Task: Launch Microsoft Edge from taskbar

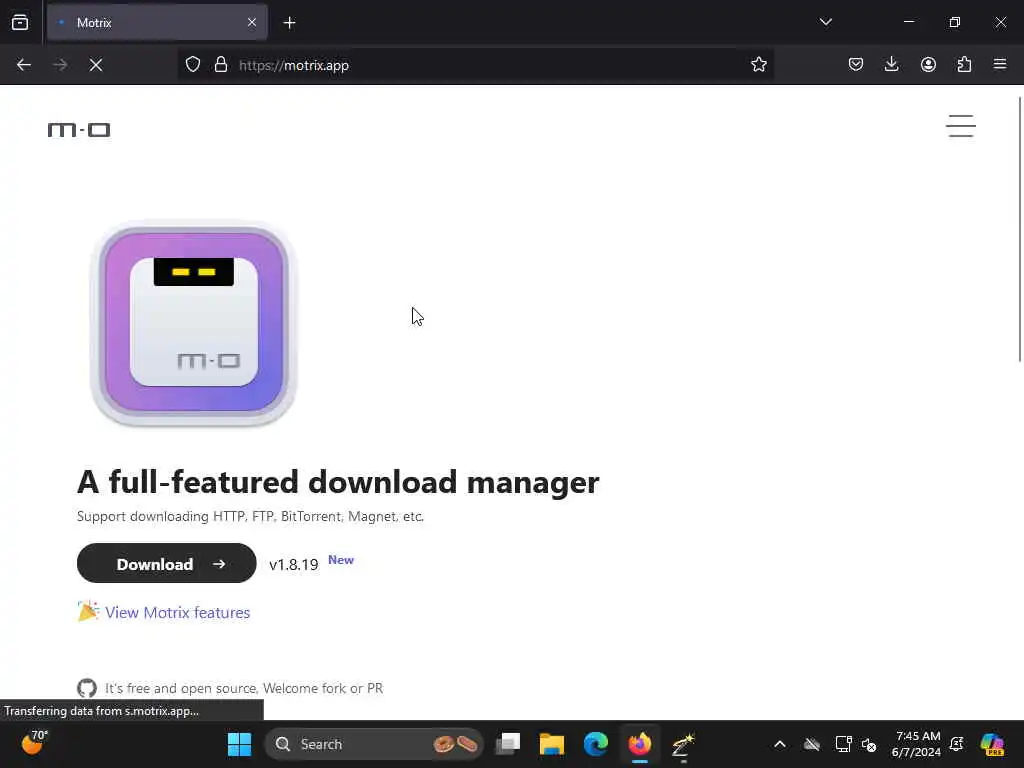Action: tap(596, 744)
